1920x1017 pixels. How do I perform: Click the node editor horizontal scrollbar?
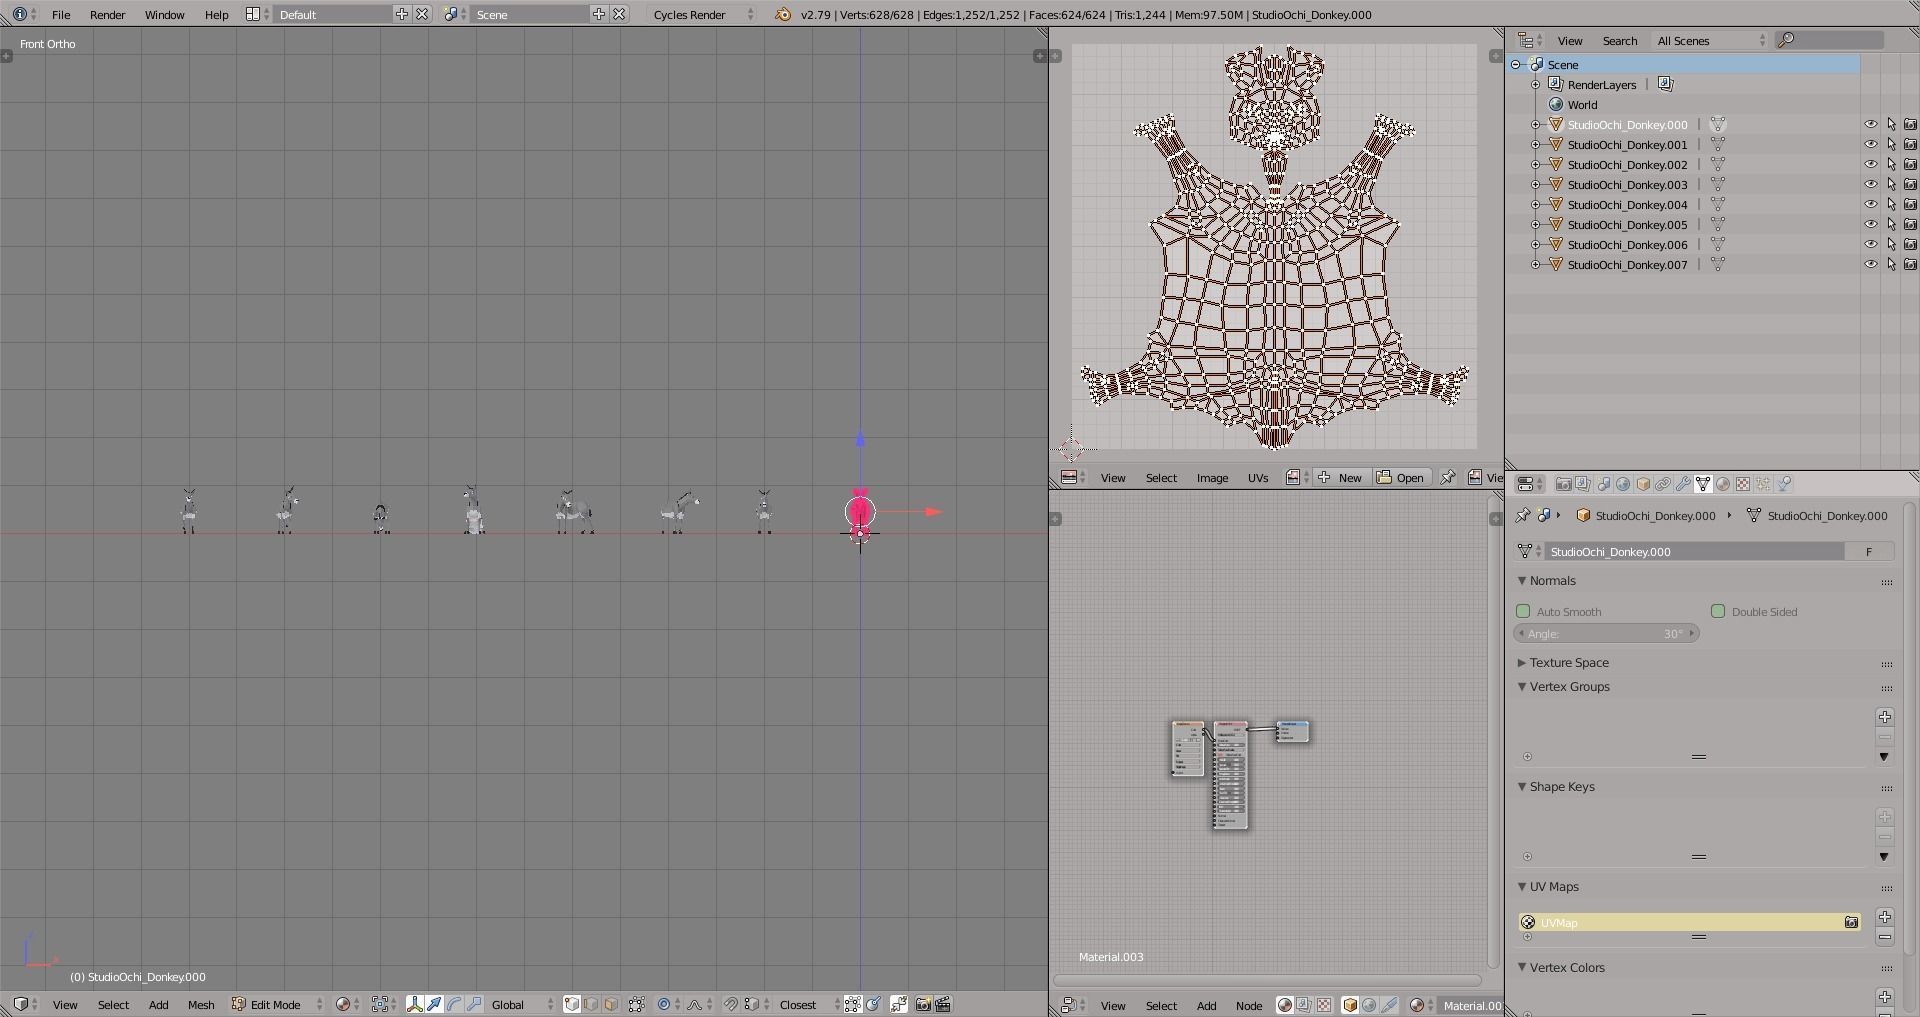click(x=1267, y=980)
